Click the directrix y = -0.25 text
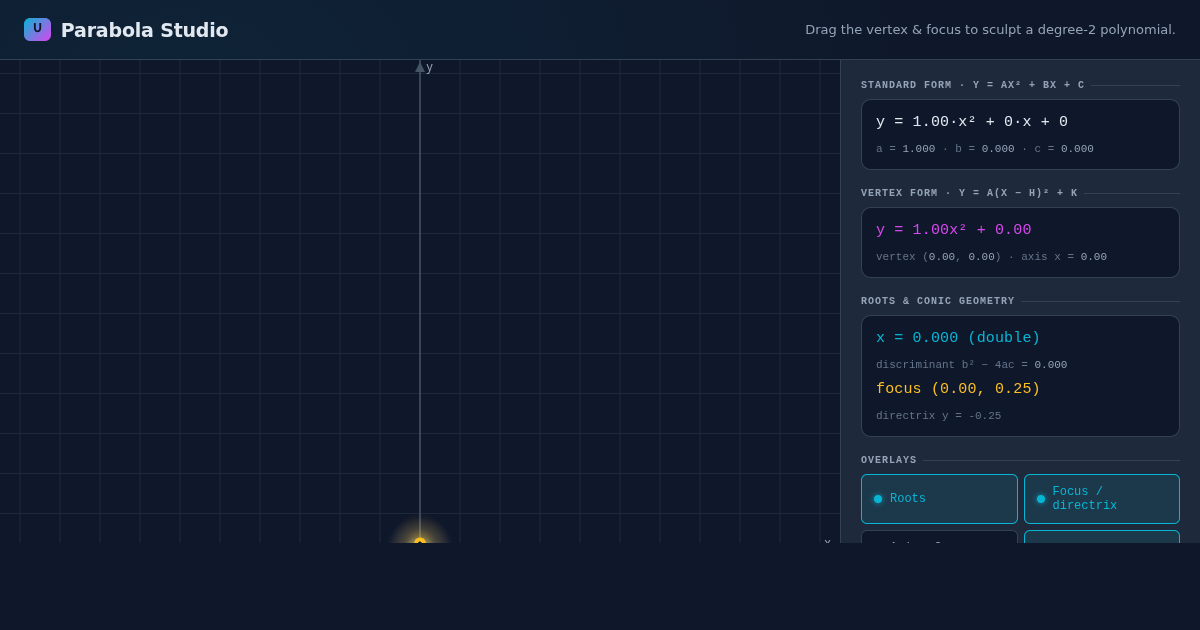Image resolution: width=1200 pixels, height=630 pixels. click(x=938, y=416)
